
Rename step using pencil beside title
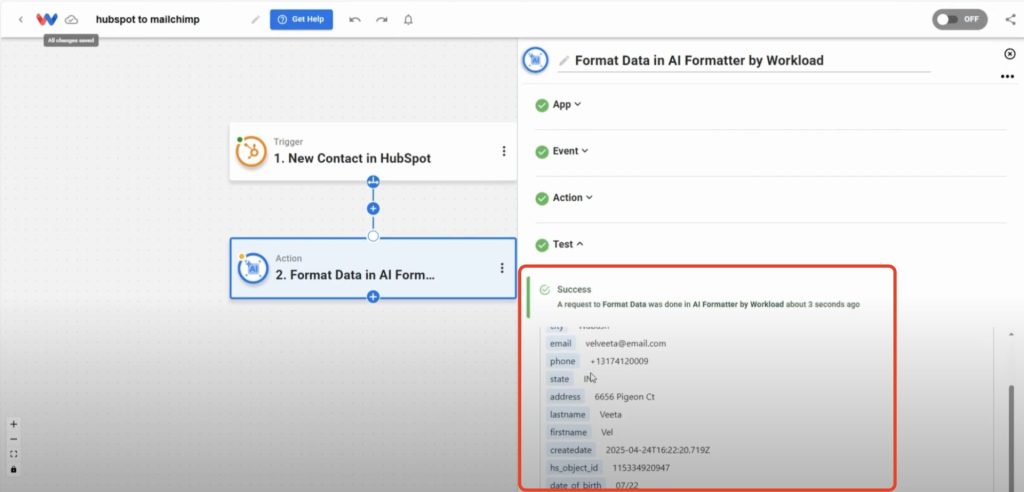(x=564, y=61)
